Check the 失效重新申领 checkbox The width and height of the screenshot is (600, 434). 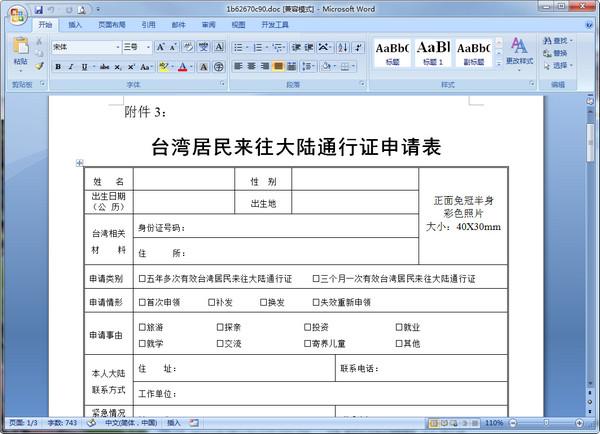pyautogui.click(x=316, y=302)
